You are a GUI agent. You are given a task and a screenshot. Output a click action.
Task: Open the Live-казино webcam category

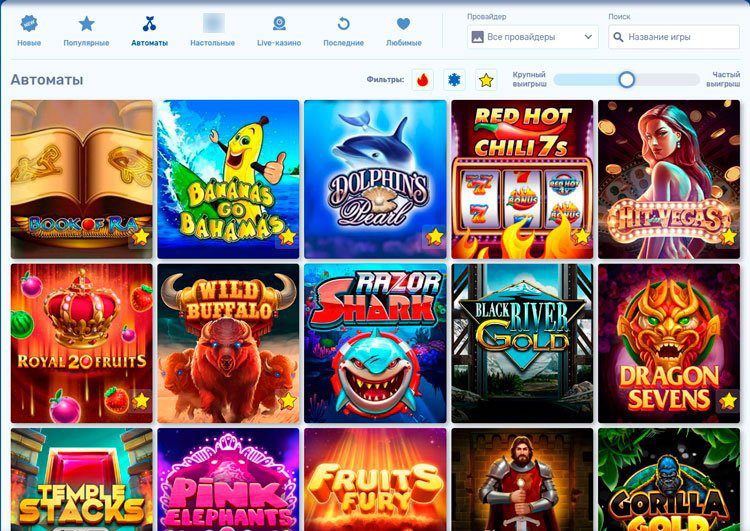(x=279, y=31)
